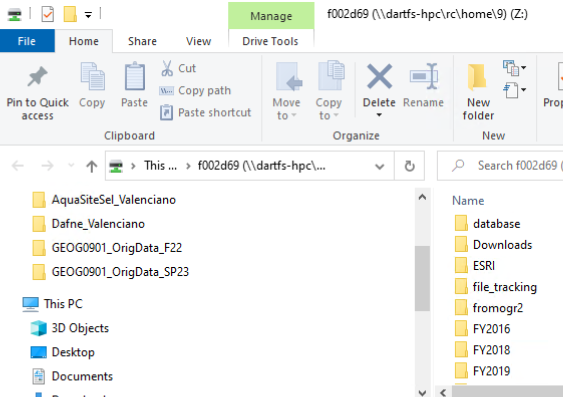Screen dimensions: 563x397
Task: Select This PC in navigation pane
Action: point(53,304)
